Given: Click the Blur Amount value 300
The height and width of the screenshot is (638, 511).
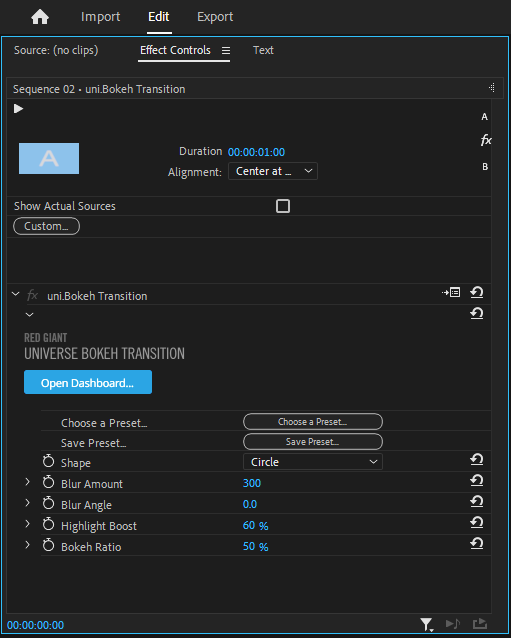Looking at the screenshot, I should point(252,483).
